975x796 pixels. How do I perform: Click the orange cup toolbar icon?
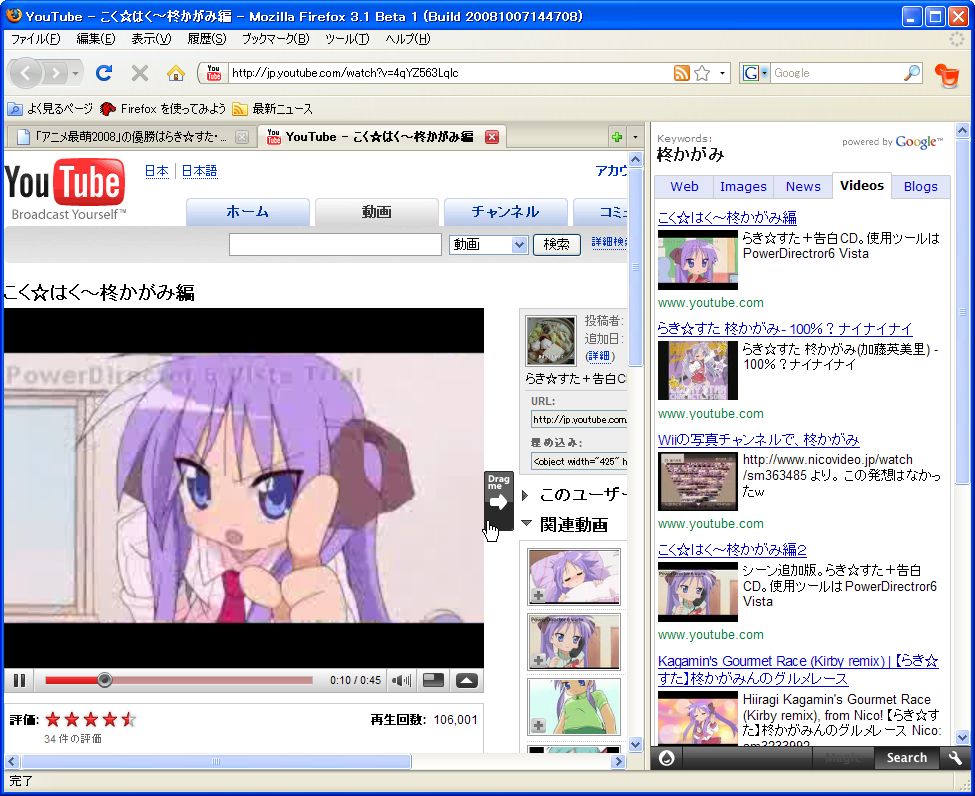946,75
